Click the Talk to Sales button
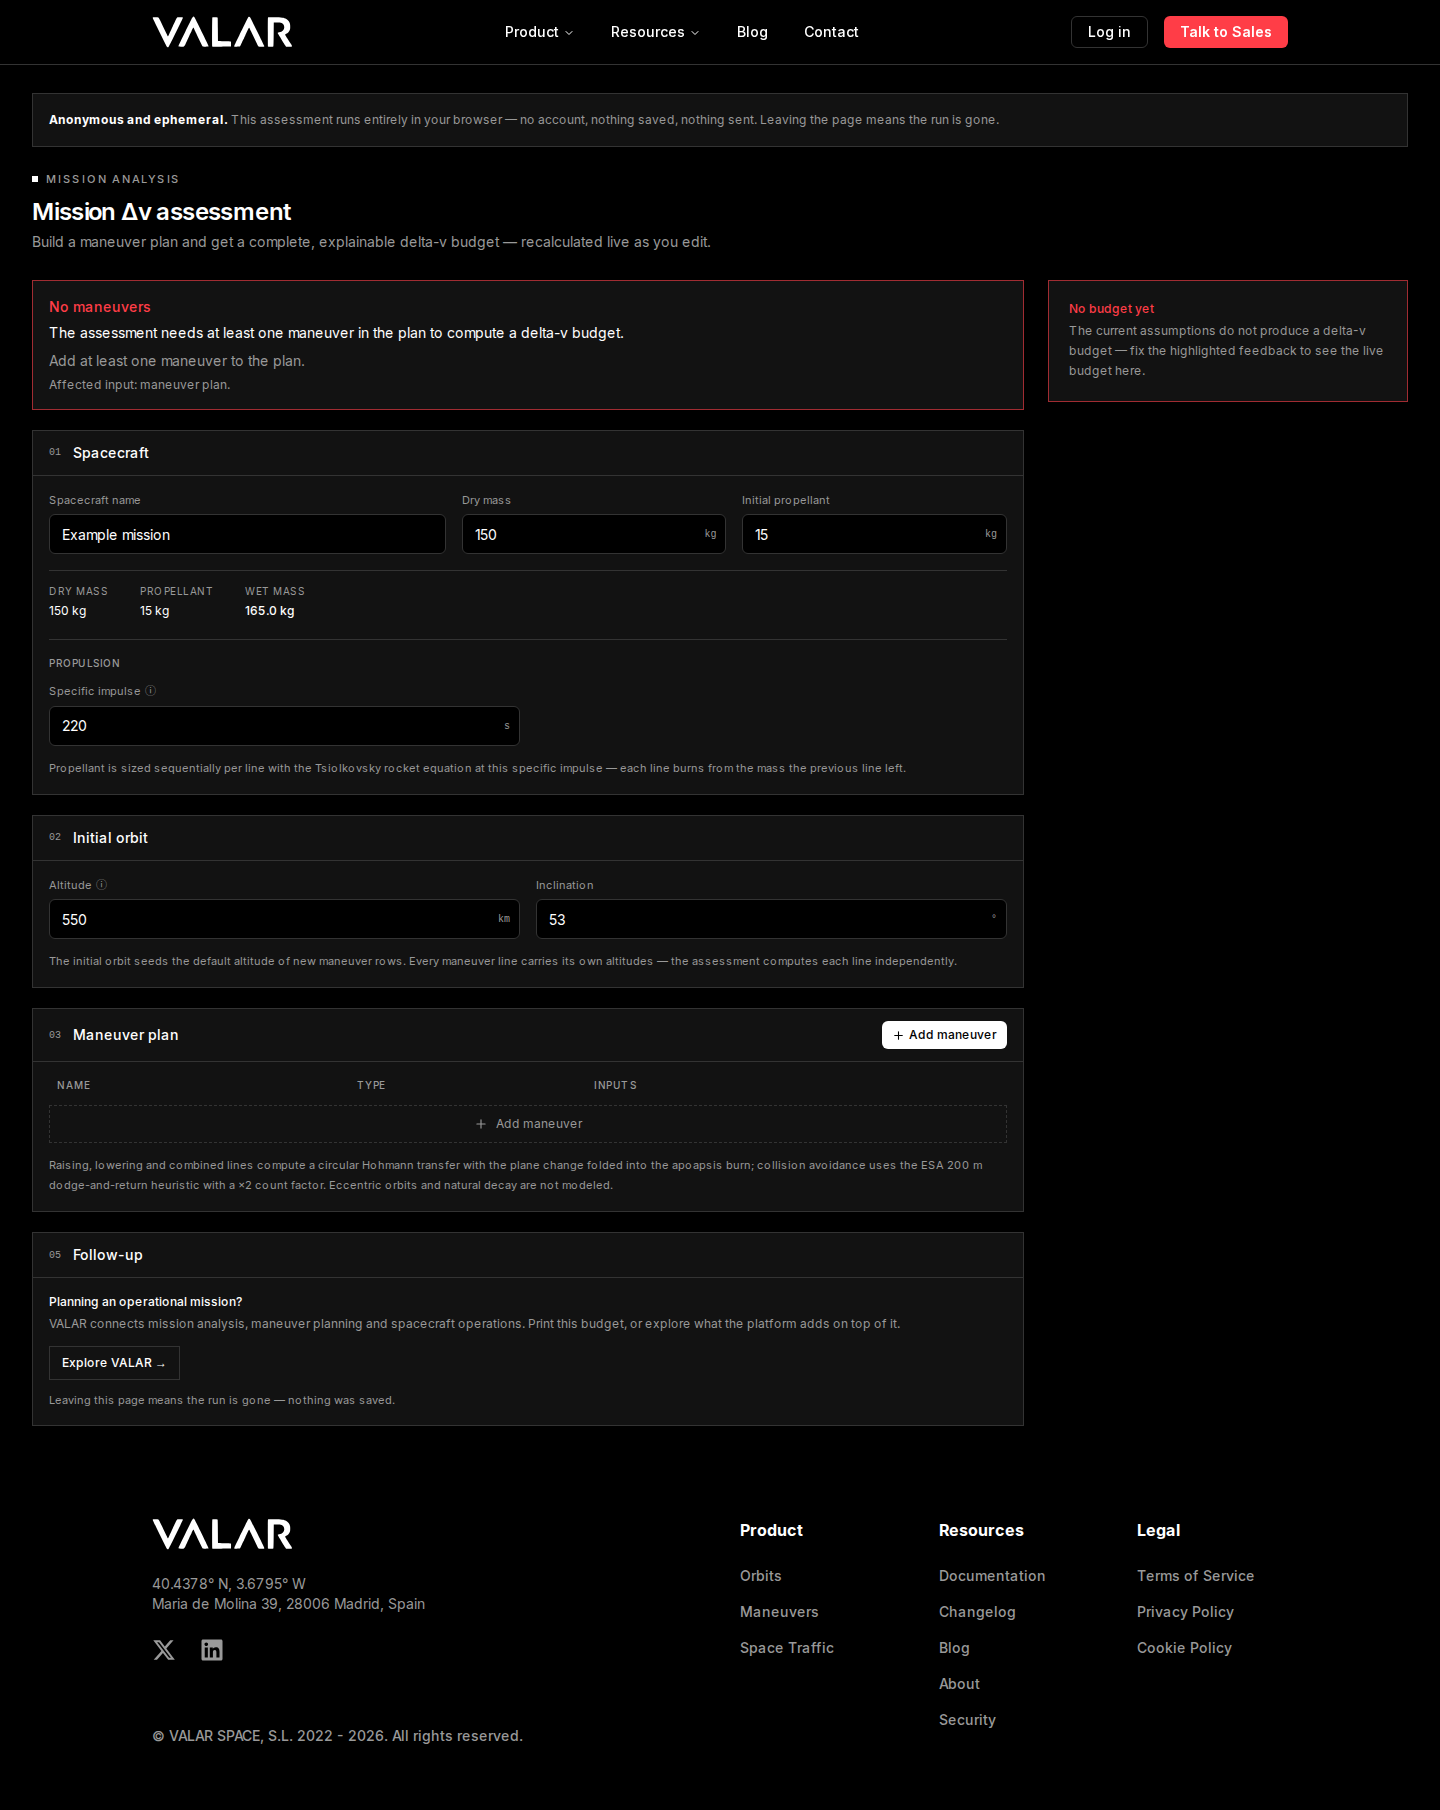 pyautogui.click(x=1226, y=32)
